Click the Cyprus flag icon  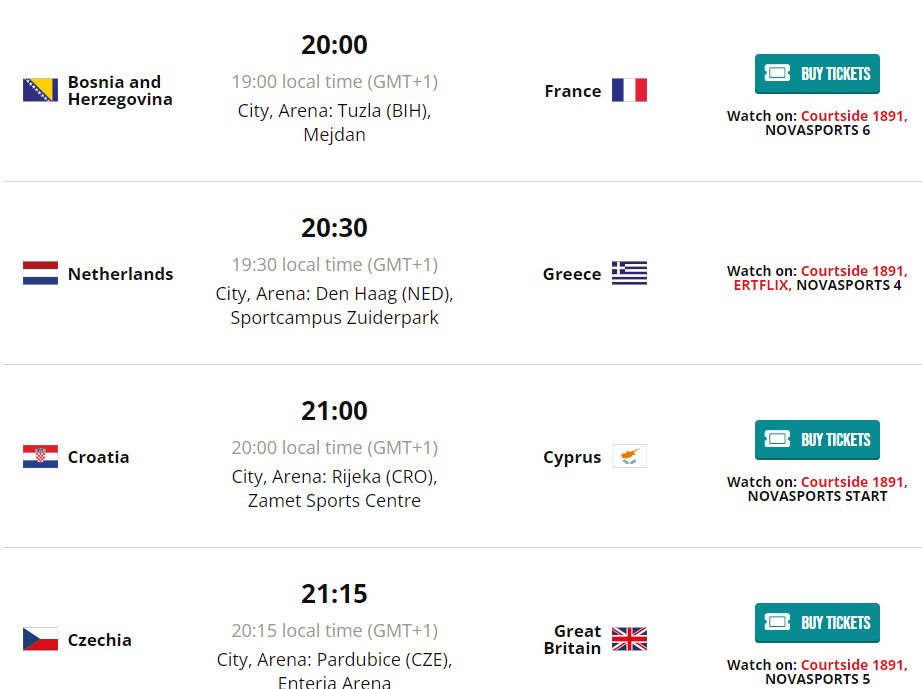click(629, 457)
